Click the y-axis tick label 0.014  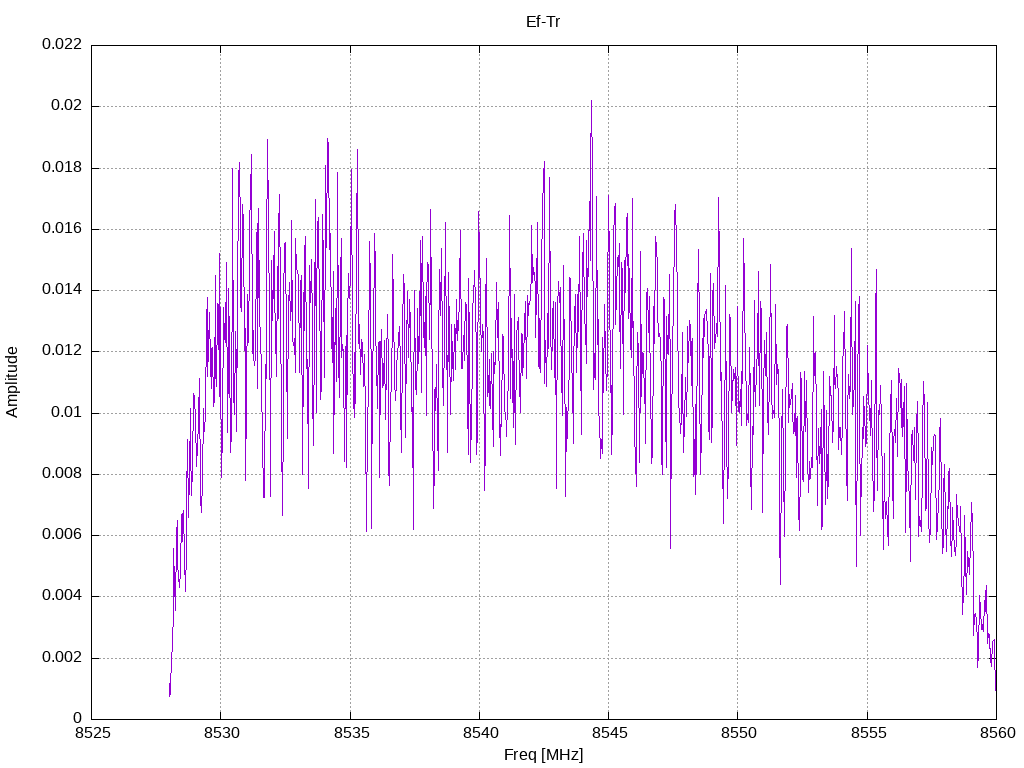(62, 290)
